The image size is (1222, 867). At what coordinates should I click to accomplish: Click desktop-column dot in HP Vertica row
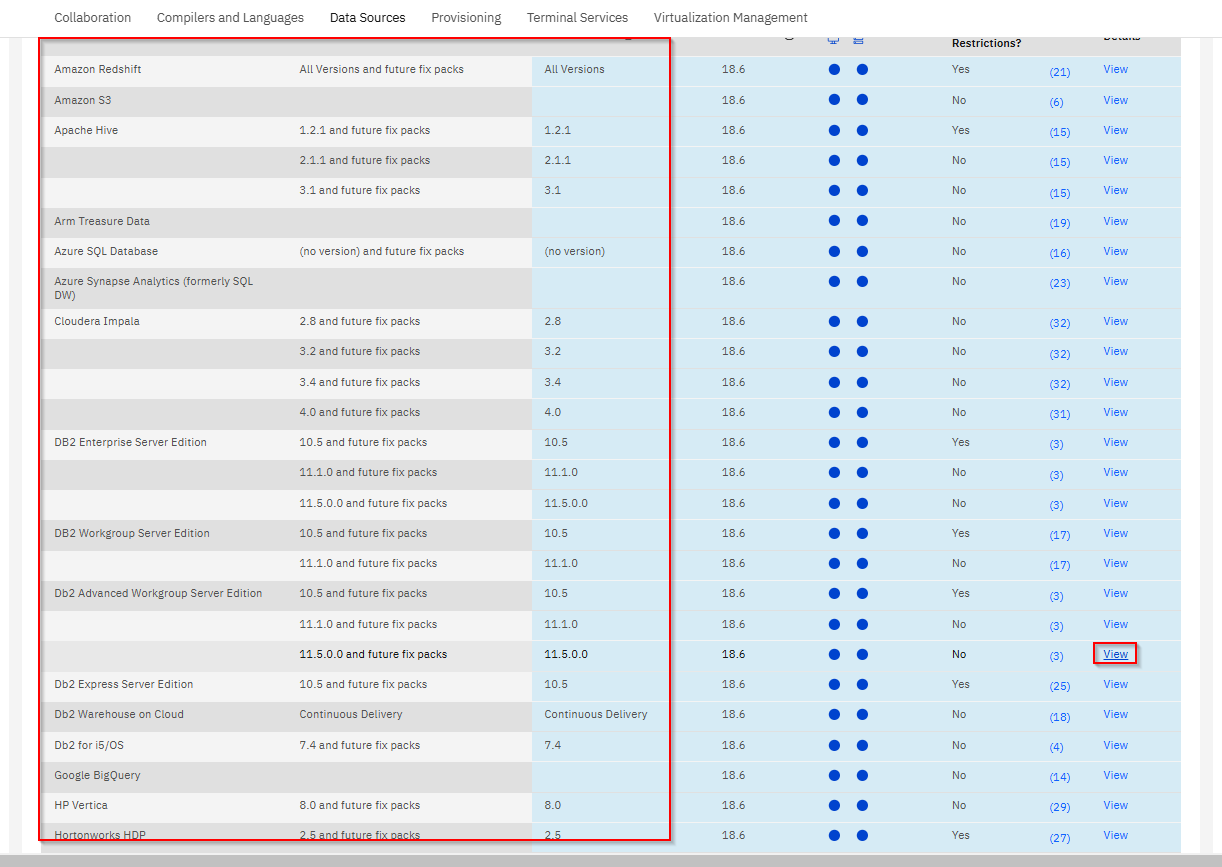coord(834,805)
